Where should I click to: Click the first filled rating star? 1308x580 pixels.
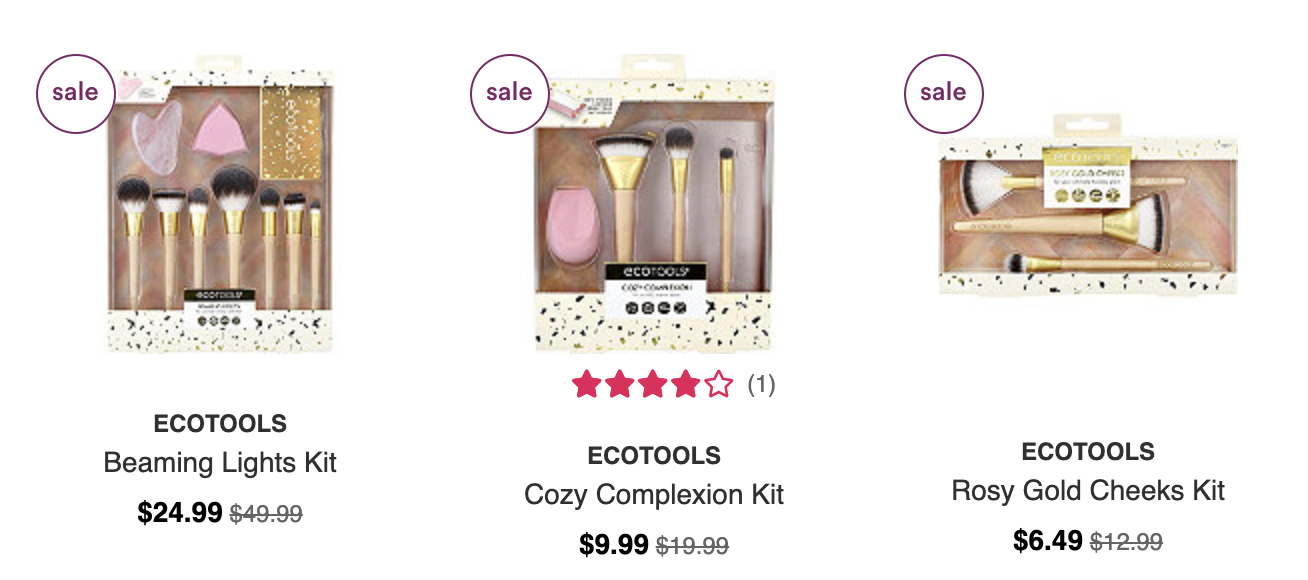587,385
